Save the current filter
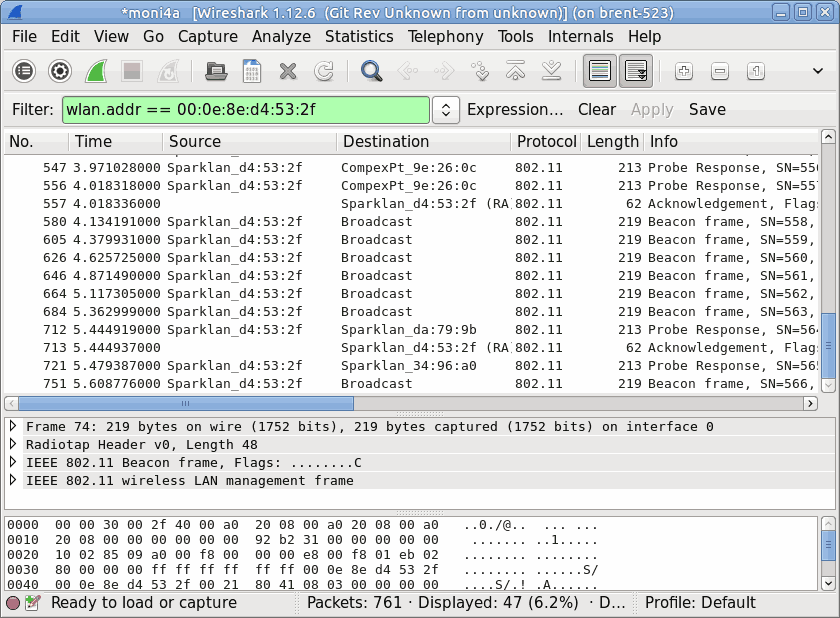 (x=707, y=110)
